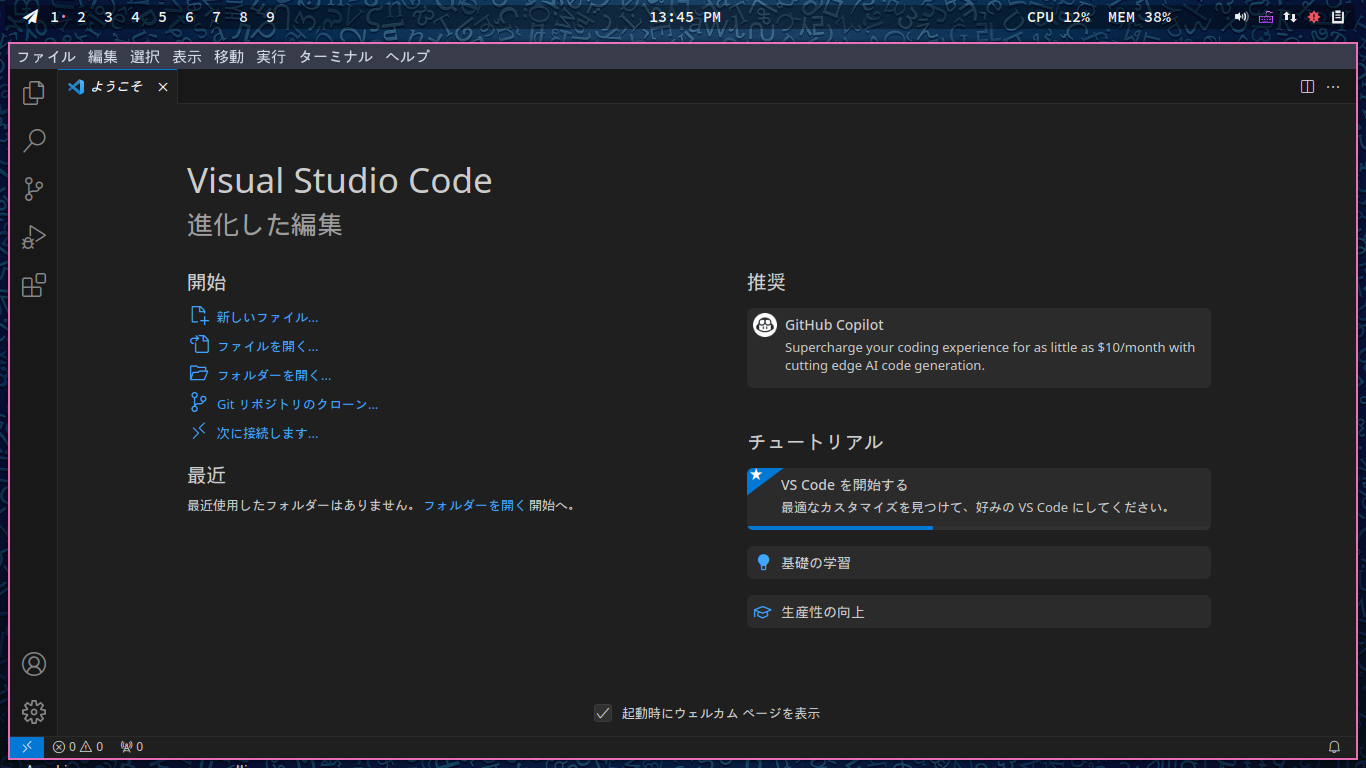The width and height of the screenshot is (1366, 768).
Task: Open the 表示 menu
Action: point(186,57)
